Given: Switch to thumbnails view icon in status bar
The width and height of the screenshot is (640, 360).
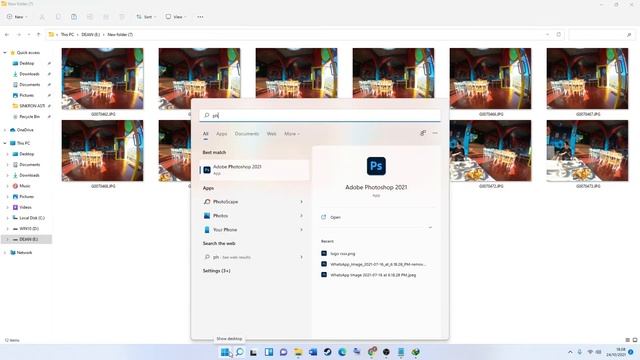Looking at the screenshot, I should coord(635,340).
